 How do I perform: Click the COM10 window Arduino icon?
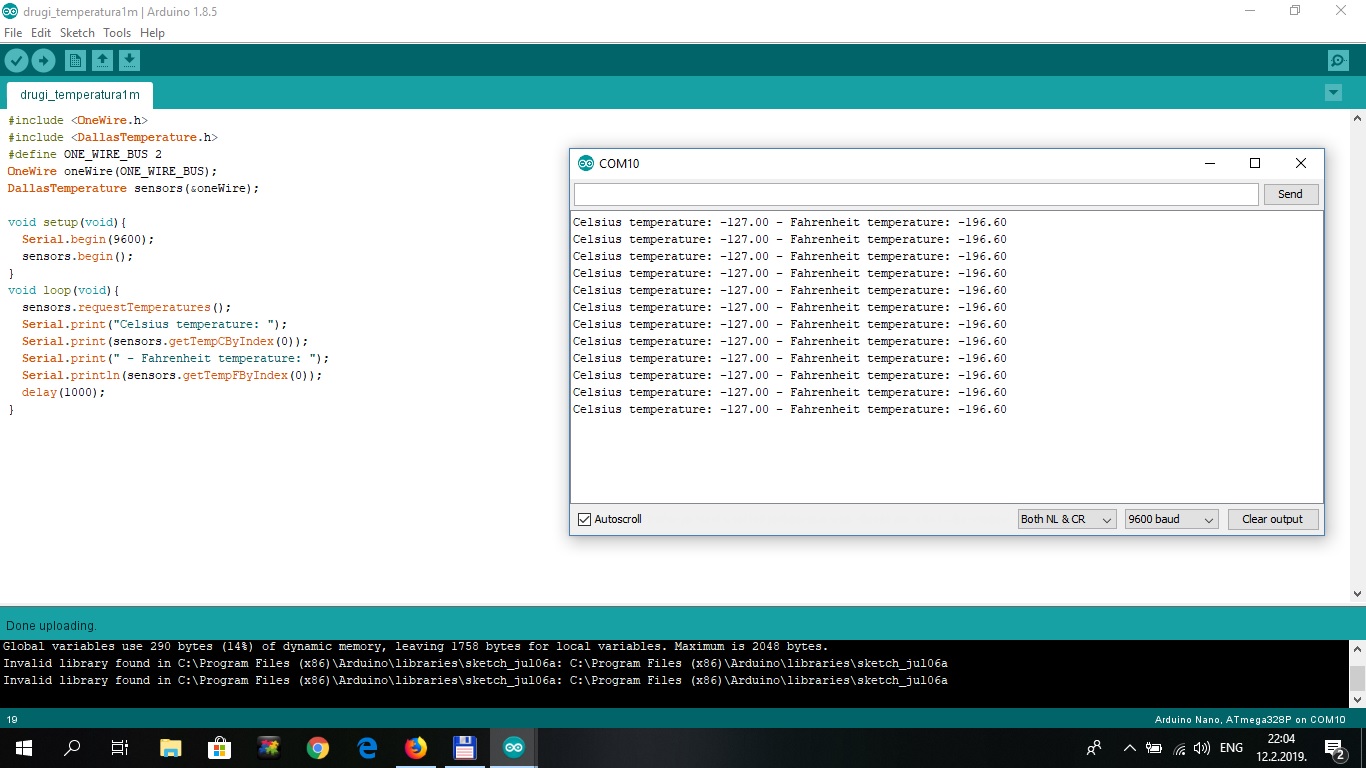pyautogui.click(x=586, y=163)
